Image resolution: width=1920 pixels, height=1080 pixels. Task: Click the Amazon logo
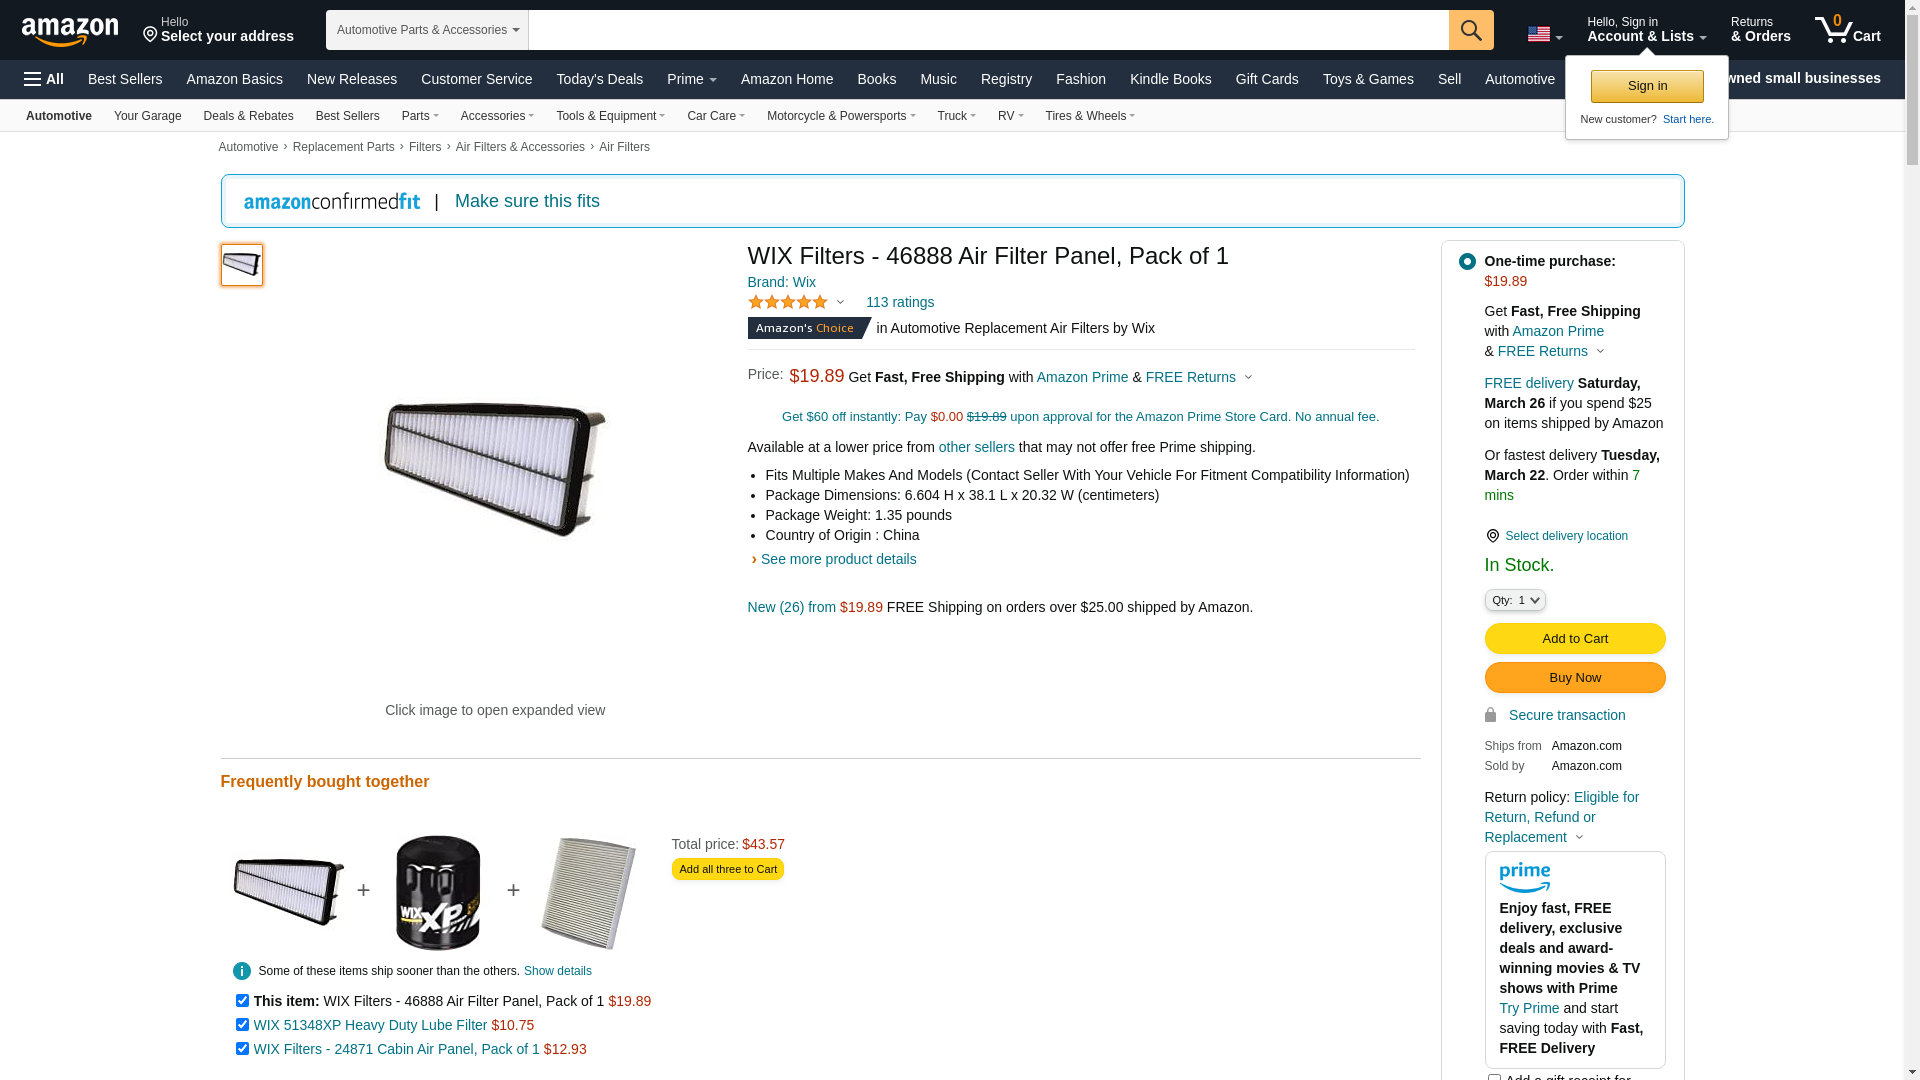(x=70, y=32)
